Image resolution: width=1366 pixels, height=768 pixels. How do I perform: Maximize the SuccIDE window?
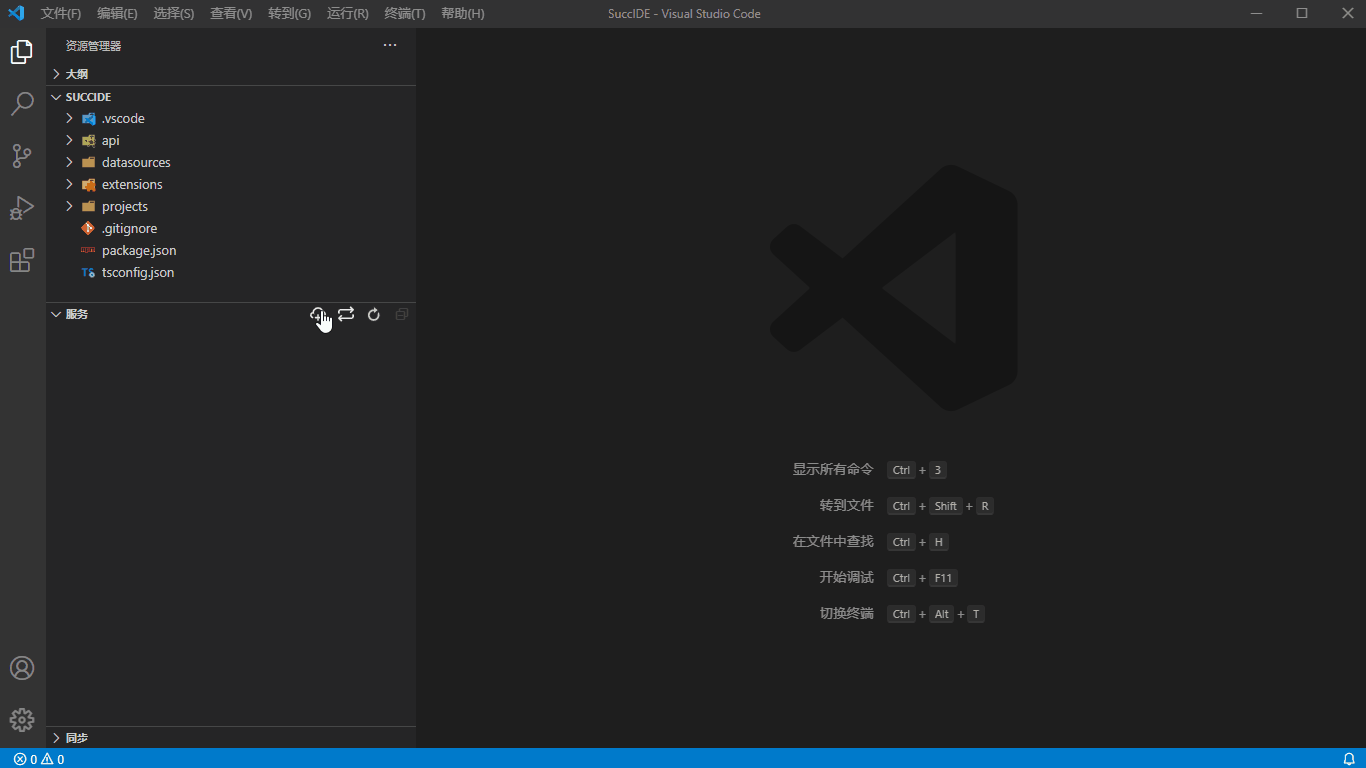[x=1302, y=13]
